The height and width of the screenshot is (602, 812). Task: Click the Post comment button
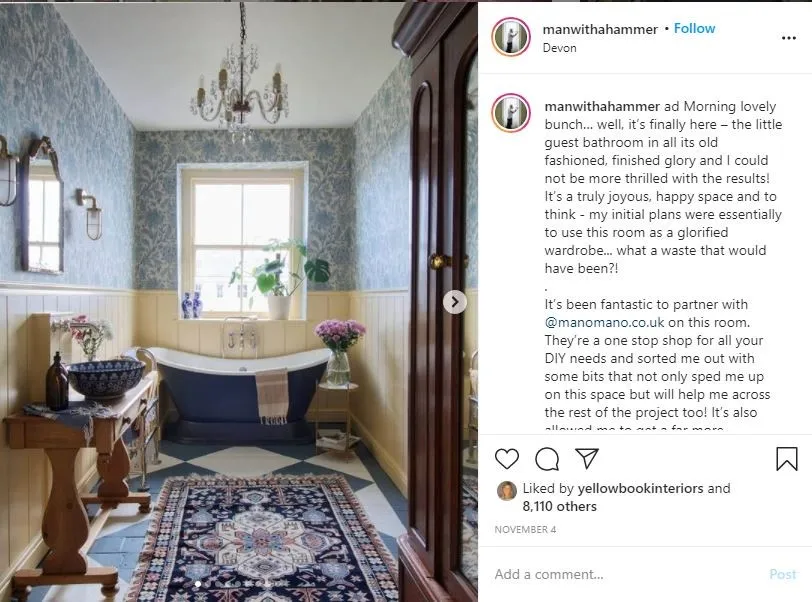(x=782, y=574)
